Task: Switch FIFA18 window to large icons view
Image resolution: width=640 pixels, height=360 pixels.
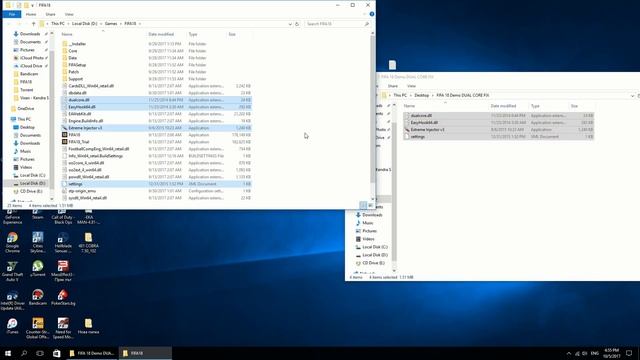Action: pos(370,205)
